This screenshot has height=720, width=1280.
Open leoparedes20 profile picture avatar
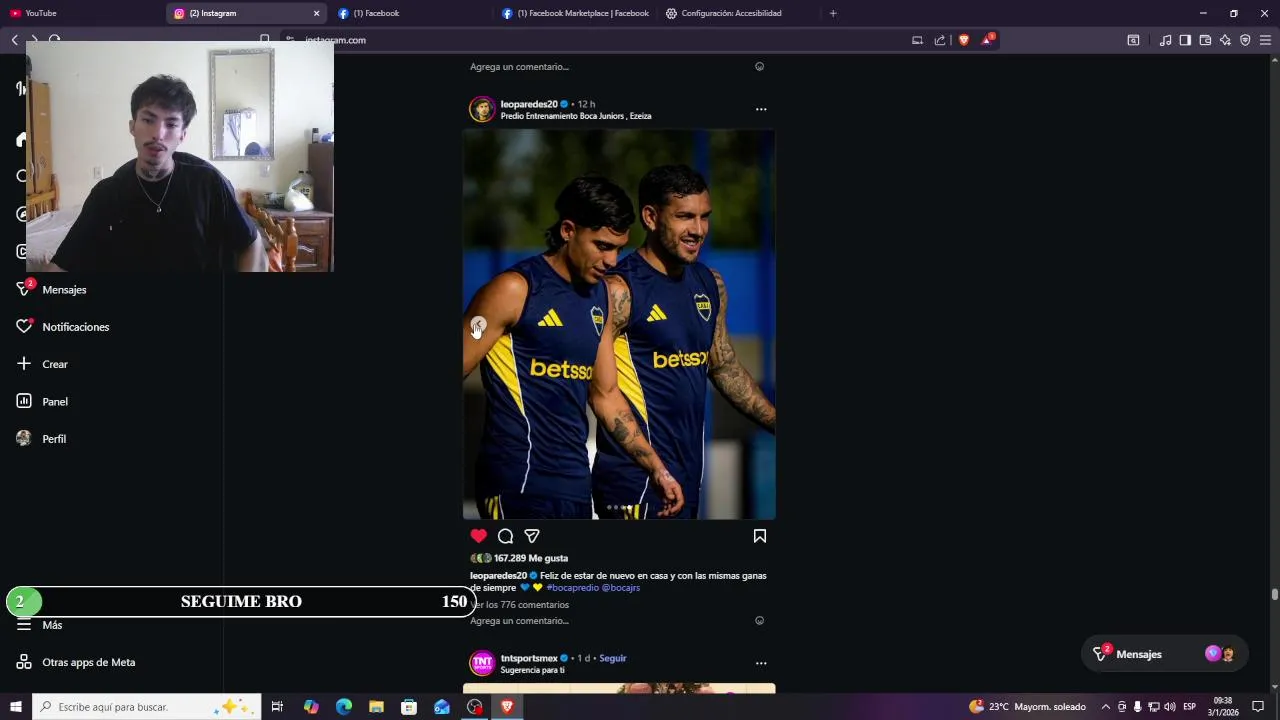pos(483,109)
